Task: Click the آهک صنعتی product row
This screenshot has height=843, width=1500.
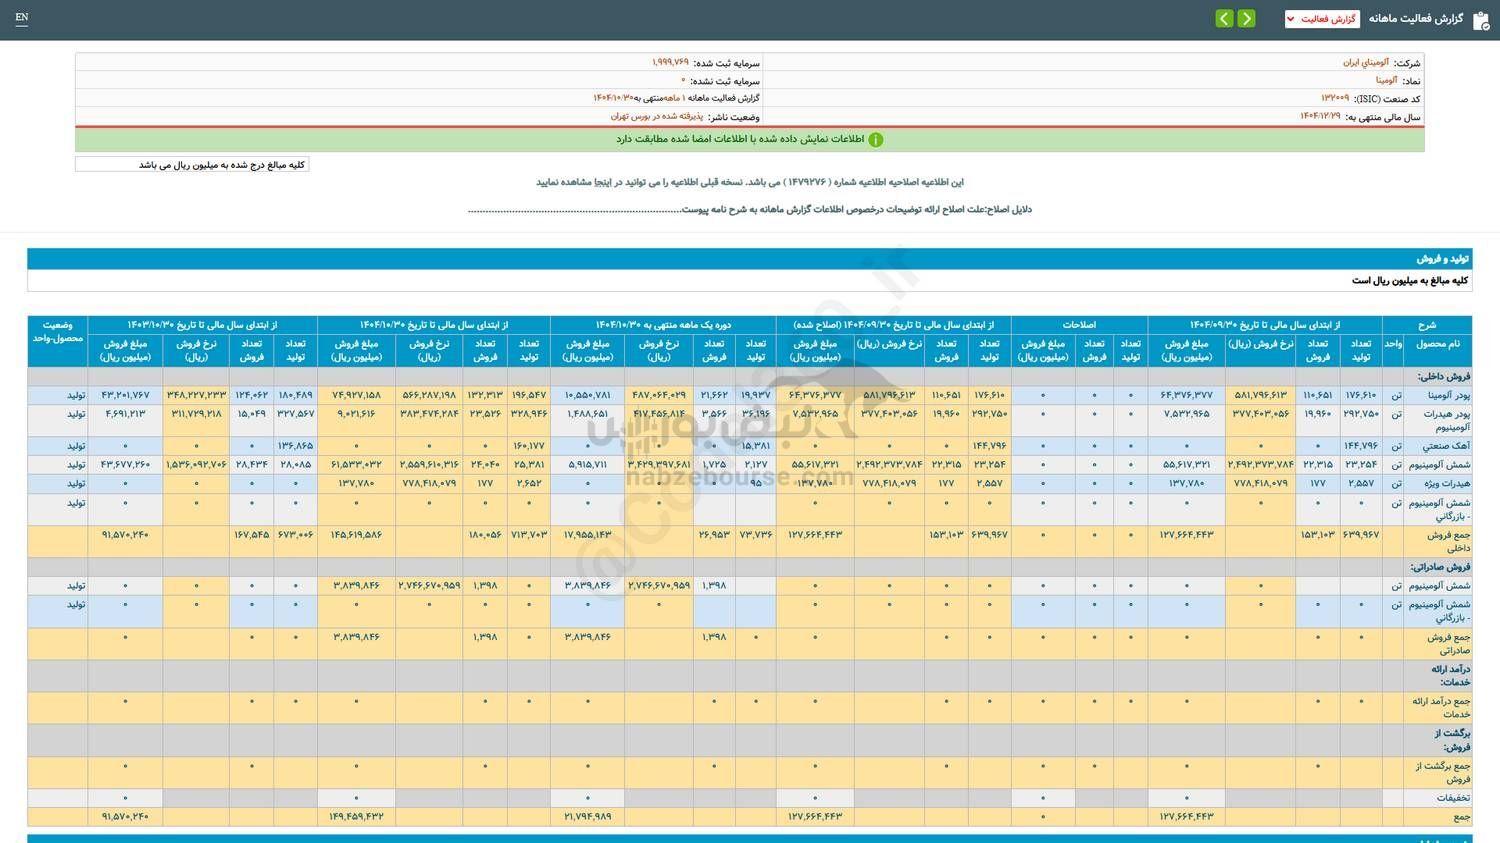Action: pyautogui.click(x=1425, y=445)
